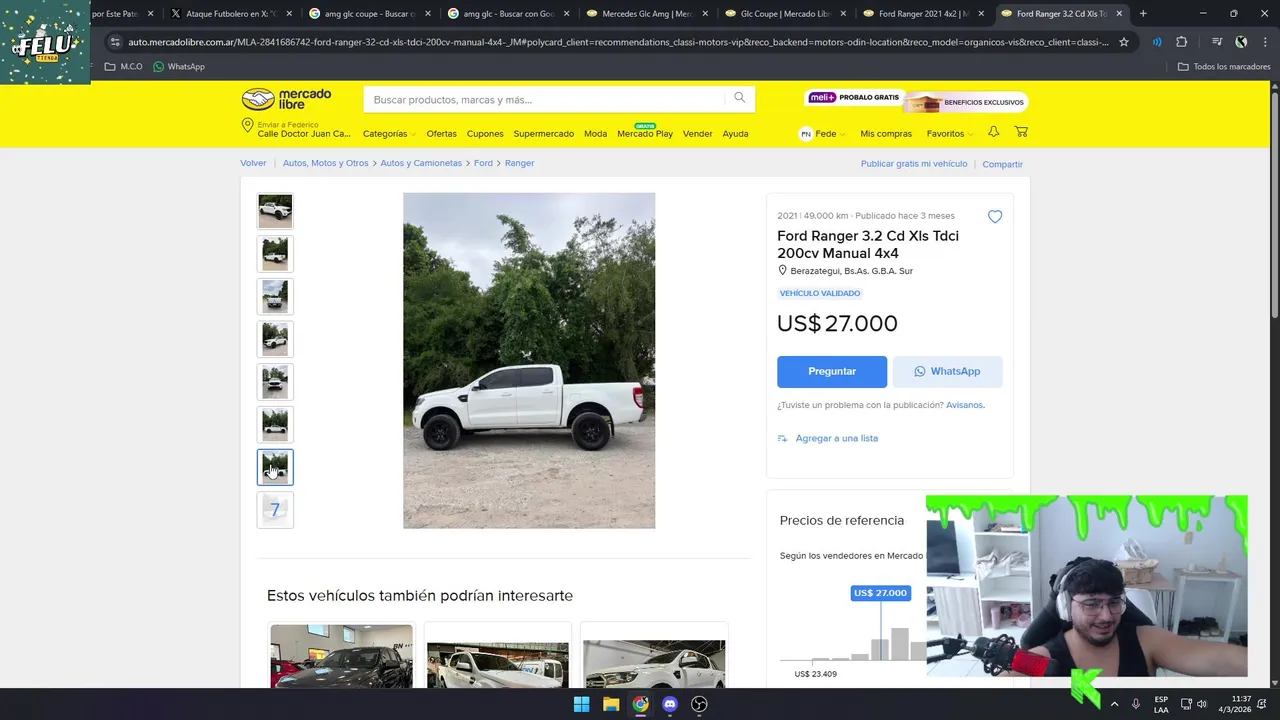The width and height of the screenshot is (1280, 720).
Task: Close the Ford Ranger 3.2 Cd Xls tab
Action: 1119,14
